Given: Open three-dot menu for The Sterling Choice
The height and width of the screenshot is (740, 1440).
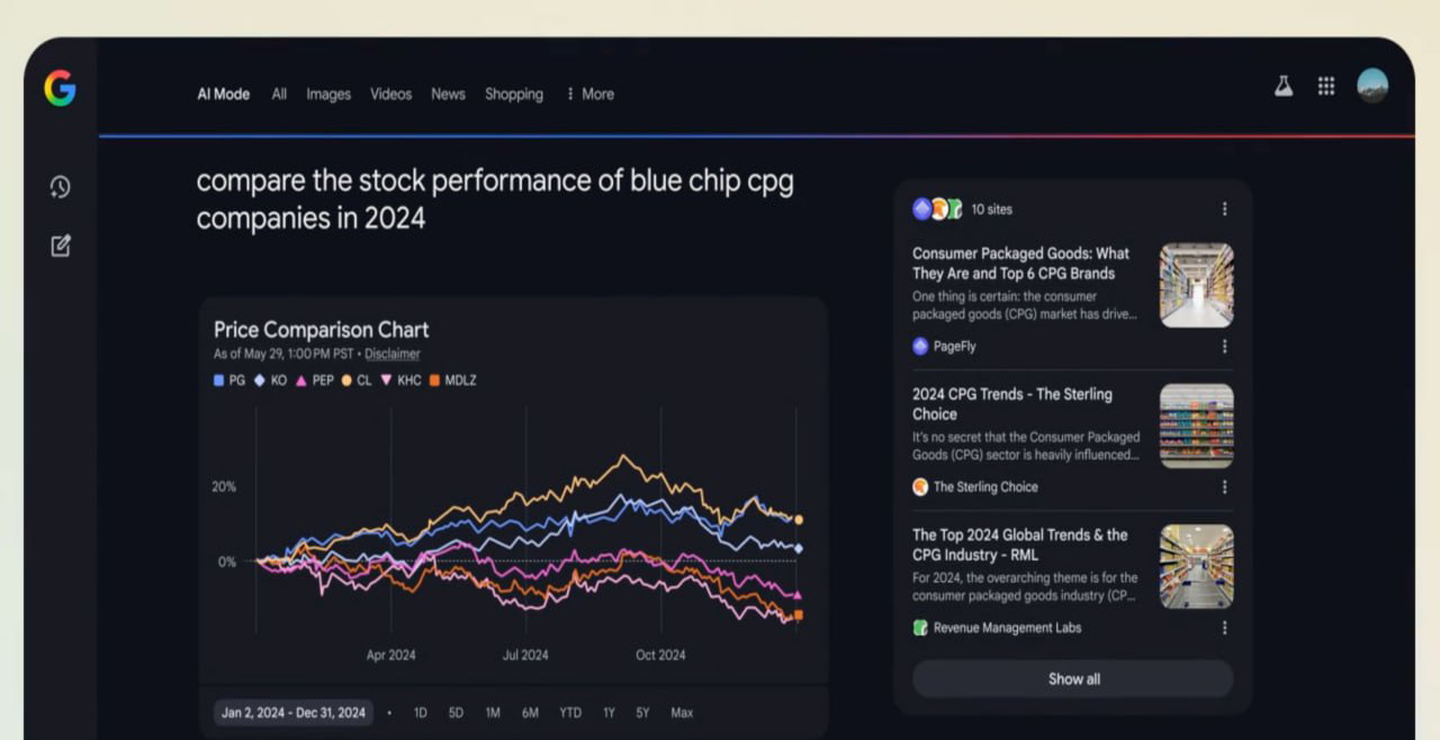Looking at the screenshot, I should [1224, 487].
